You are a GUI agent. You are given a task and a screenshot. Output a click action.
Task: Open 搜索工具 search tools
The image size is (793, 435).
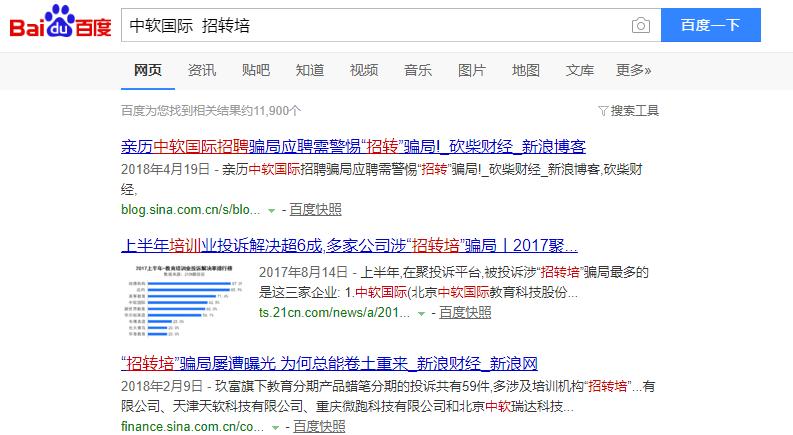click(x=635, y=111)
